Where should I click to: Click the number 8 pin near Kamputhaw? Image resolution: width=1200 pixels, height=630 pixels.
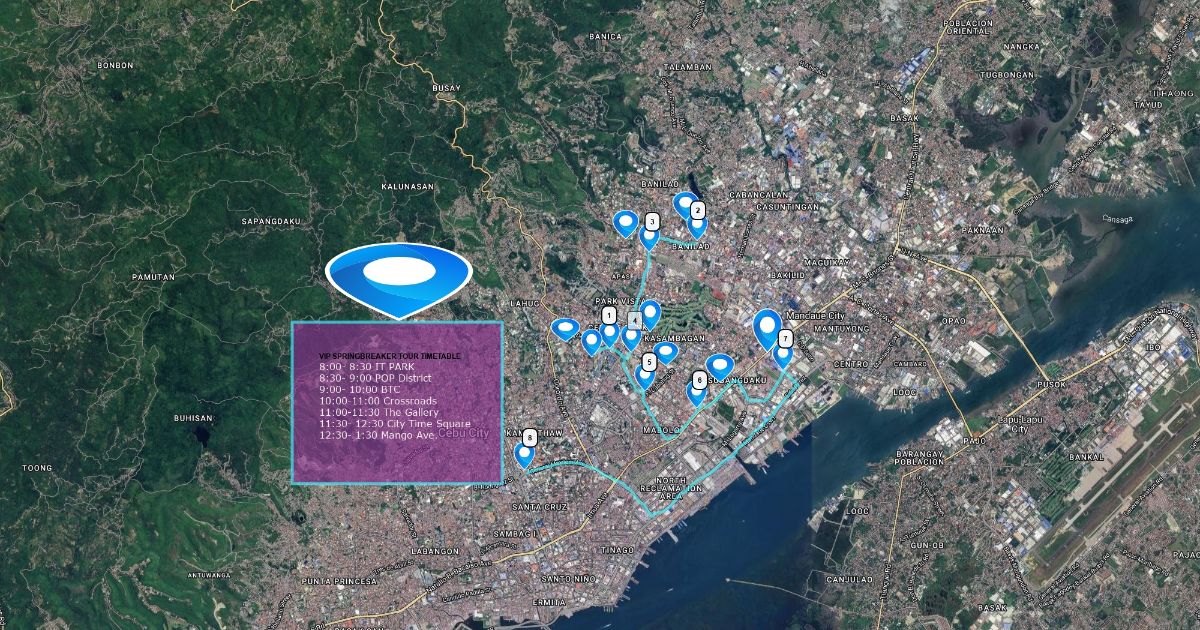523,454
